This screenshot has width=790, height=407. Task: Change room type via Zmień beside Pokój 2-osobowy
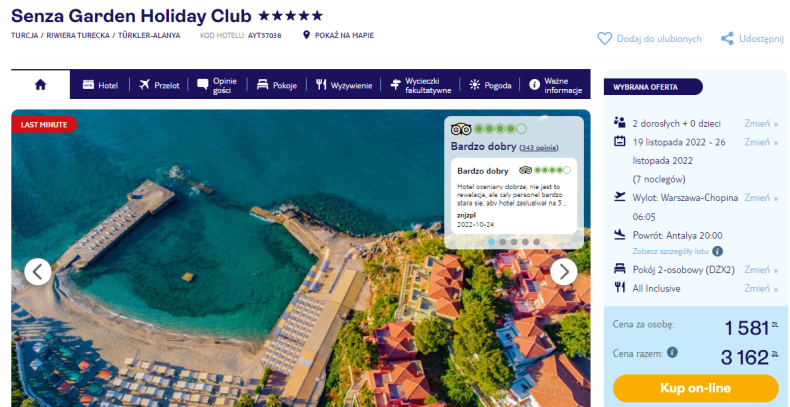tap(761, 270)
